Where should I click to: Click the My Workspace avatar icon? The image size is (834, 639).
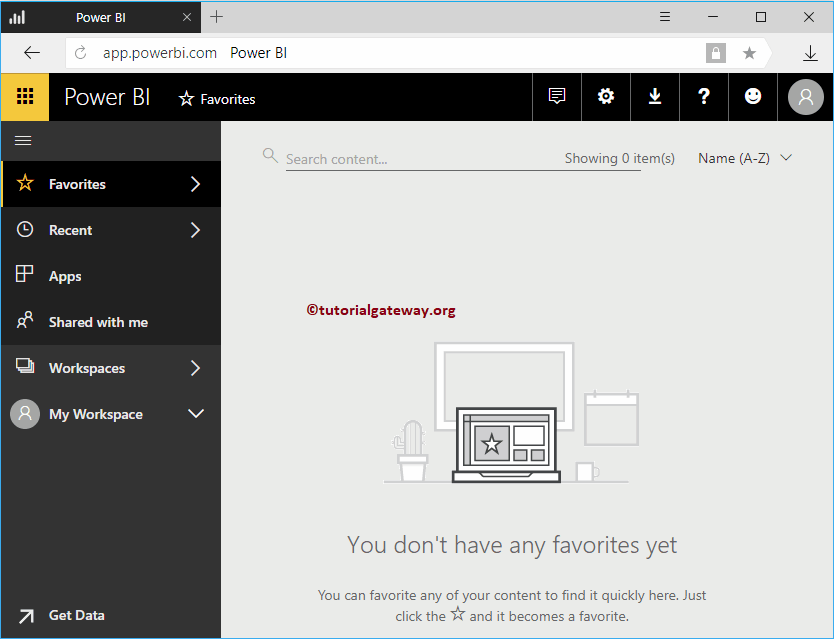click(x=25, y=414)
